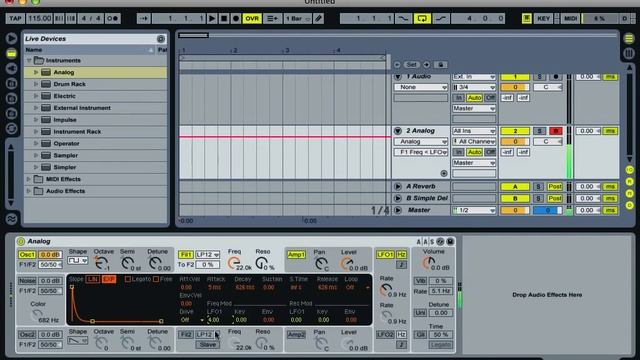The height and width of the screenshot is (360, 640).
Task: Click the track activator button 2
Action: pos(515,131)
